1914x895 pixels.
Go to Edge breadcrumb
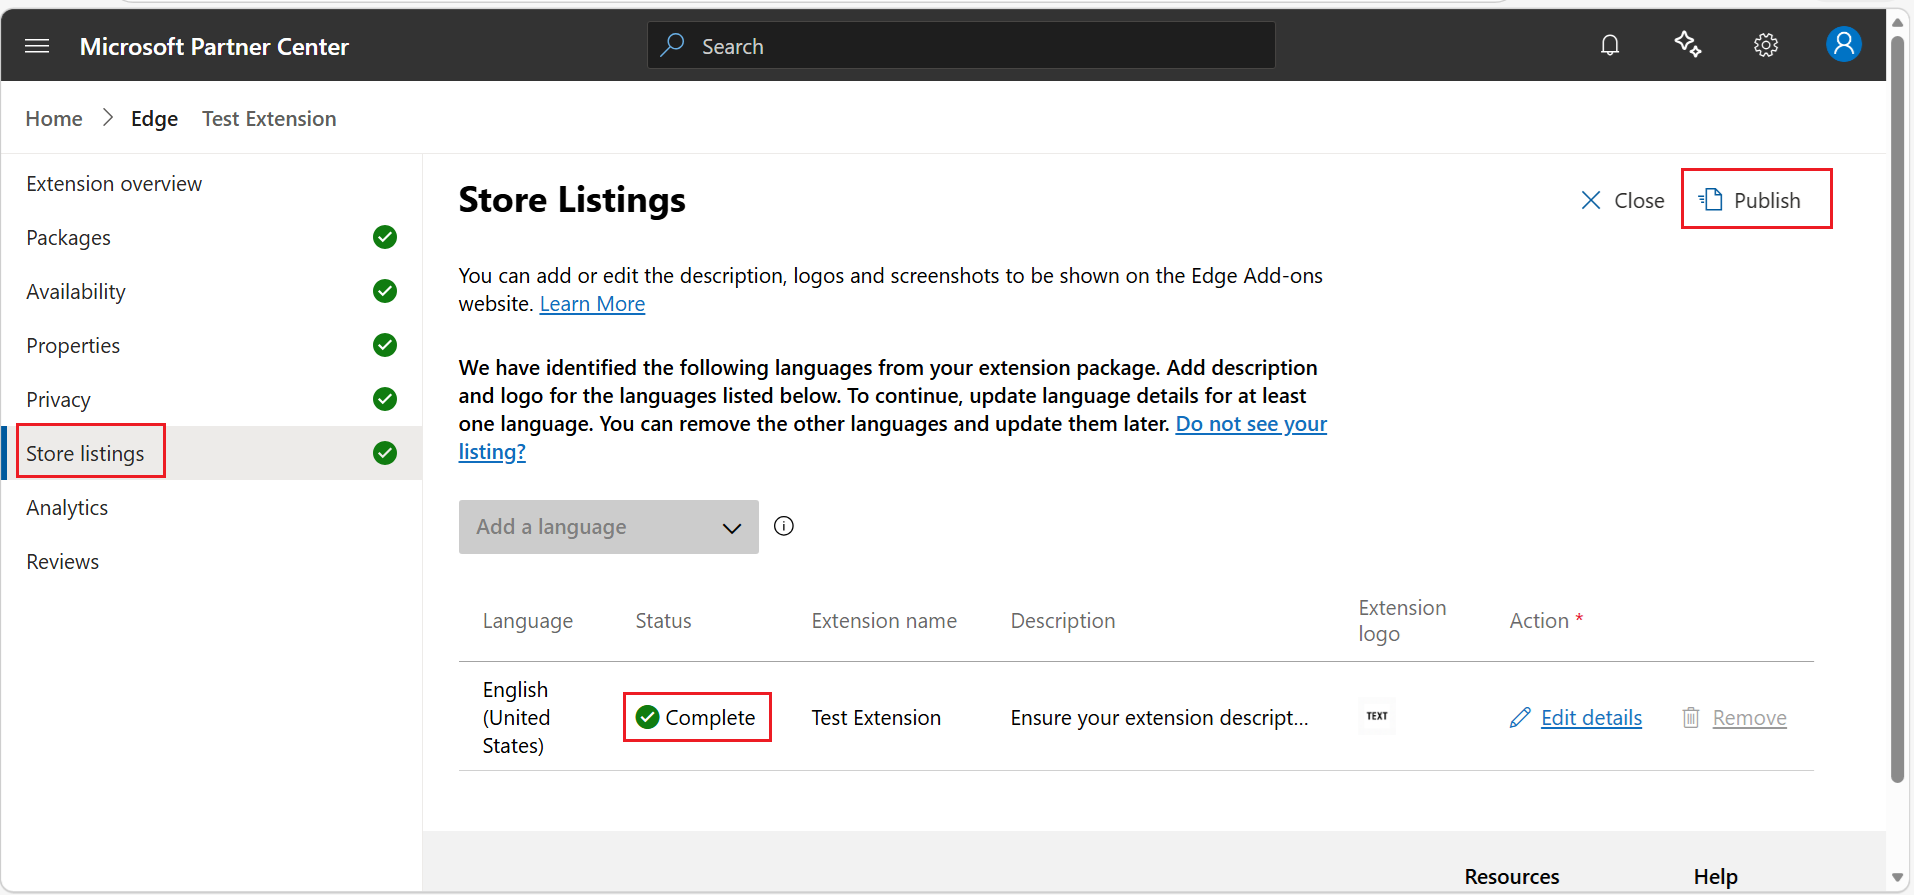pyautogui.click(x=154, y=118)
